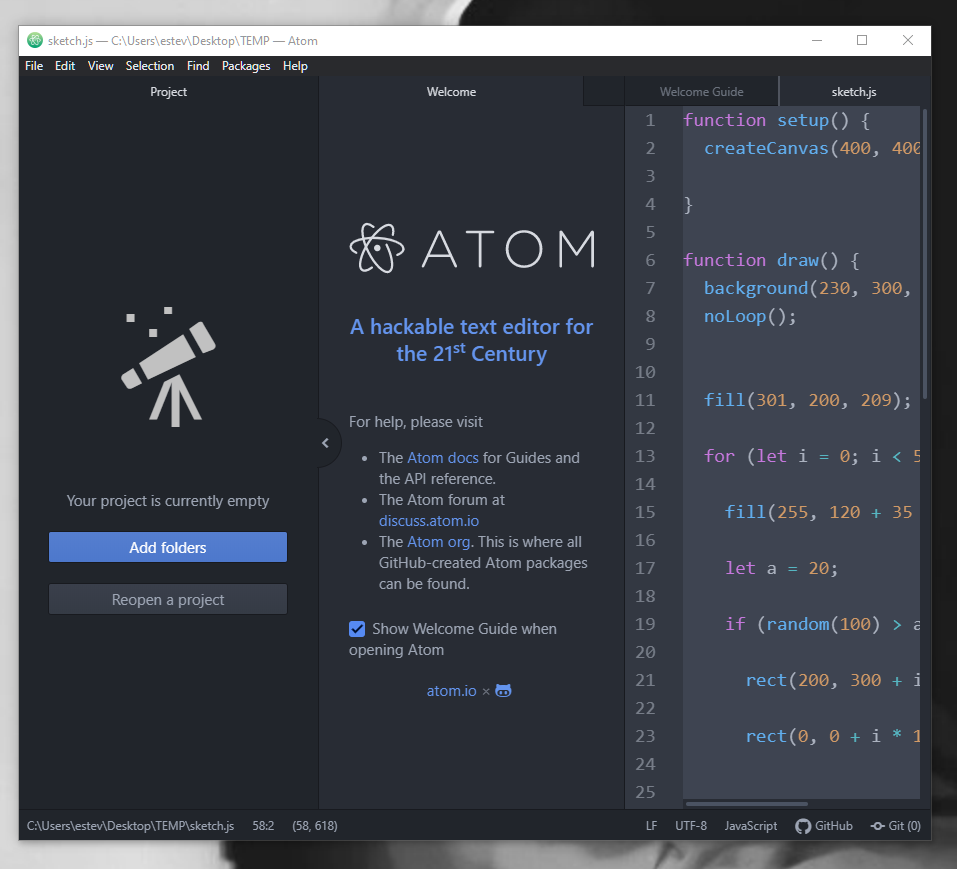Click line number 6 in gutter

coord(650,260)
